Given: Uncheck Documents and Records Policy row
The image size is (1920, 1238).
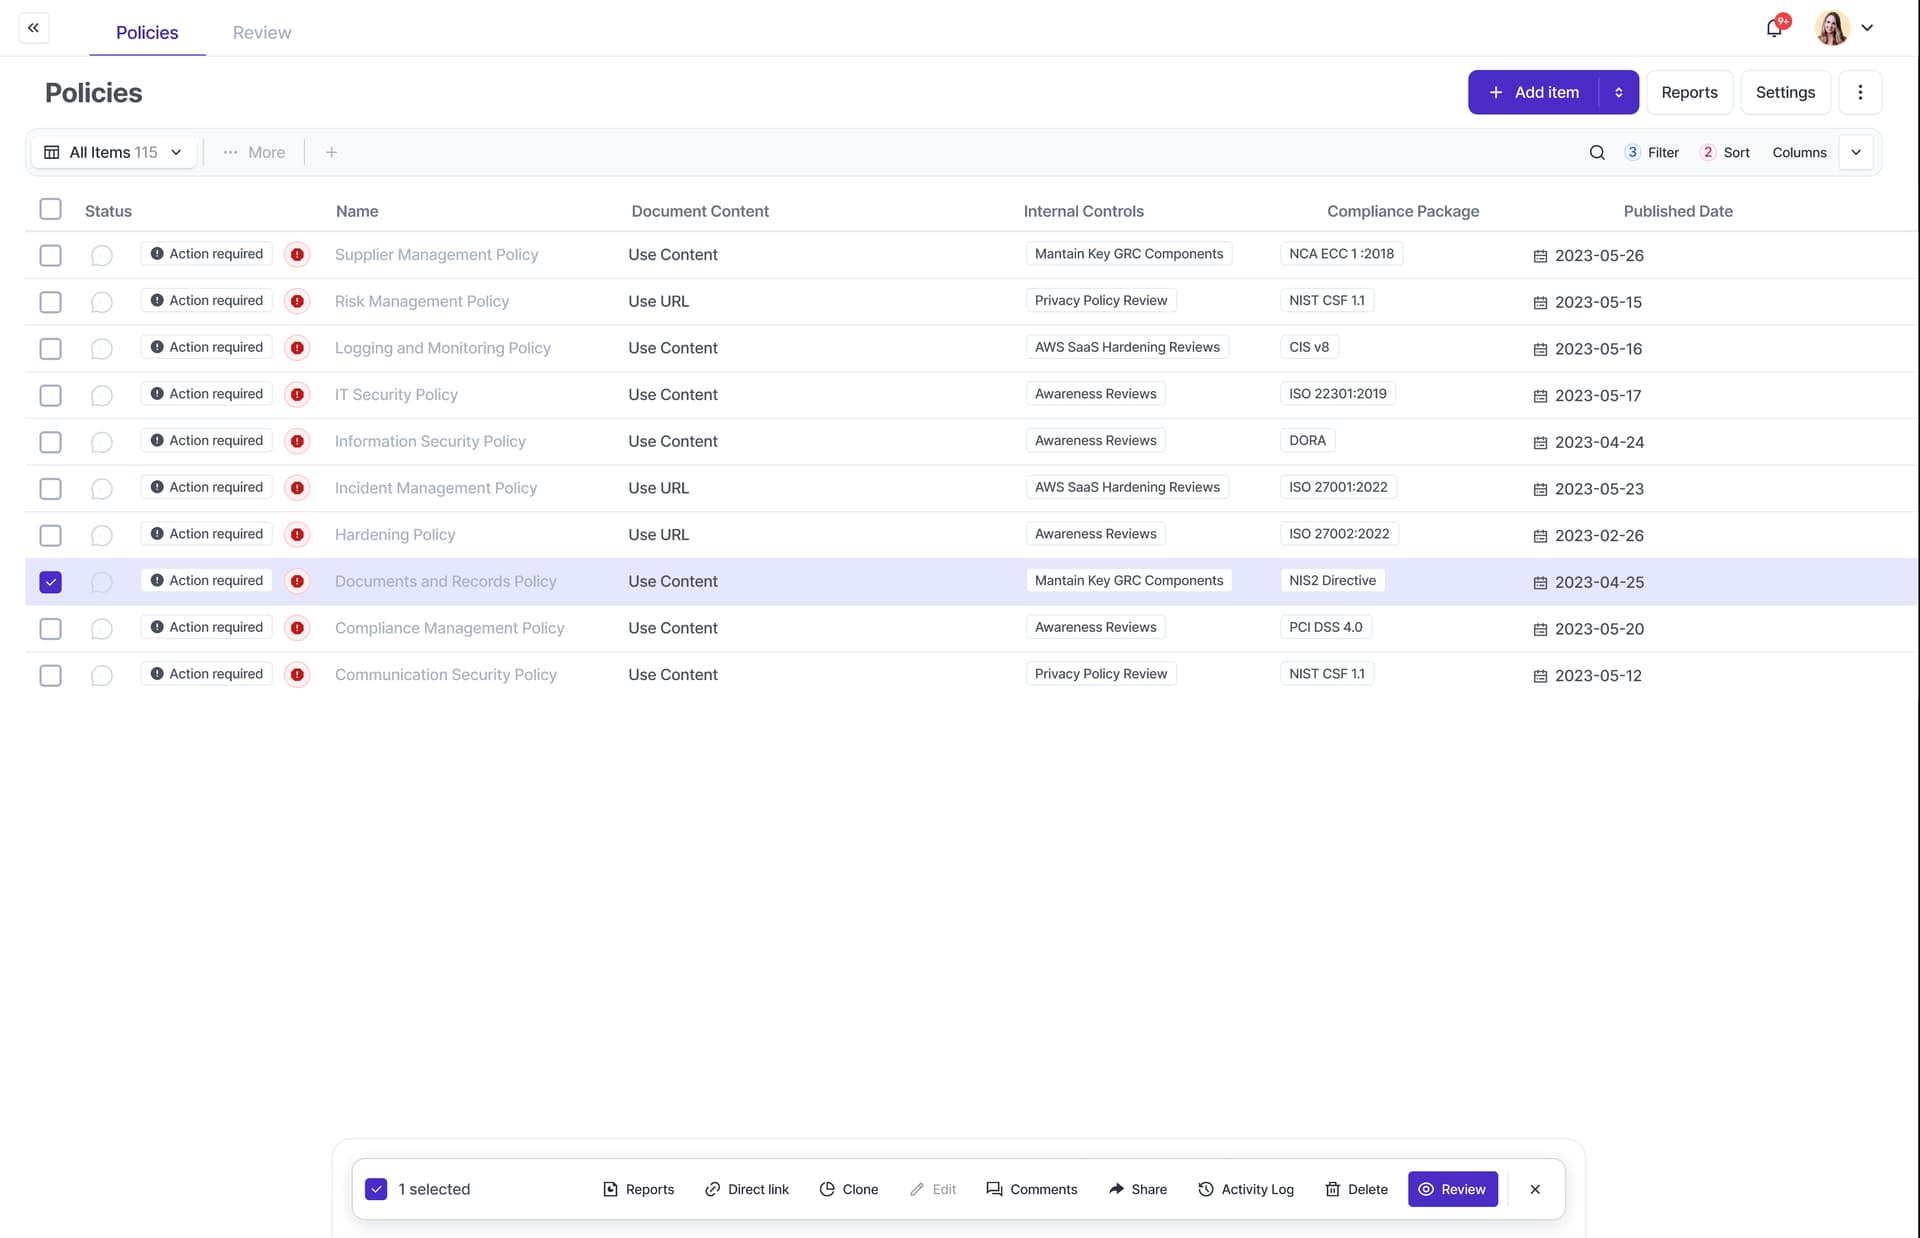Looking at the screenshot, I should [x=50, y=582].
